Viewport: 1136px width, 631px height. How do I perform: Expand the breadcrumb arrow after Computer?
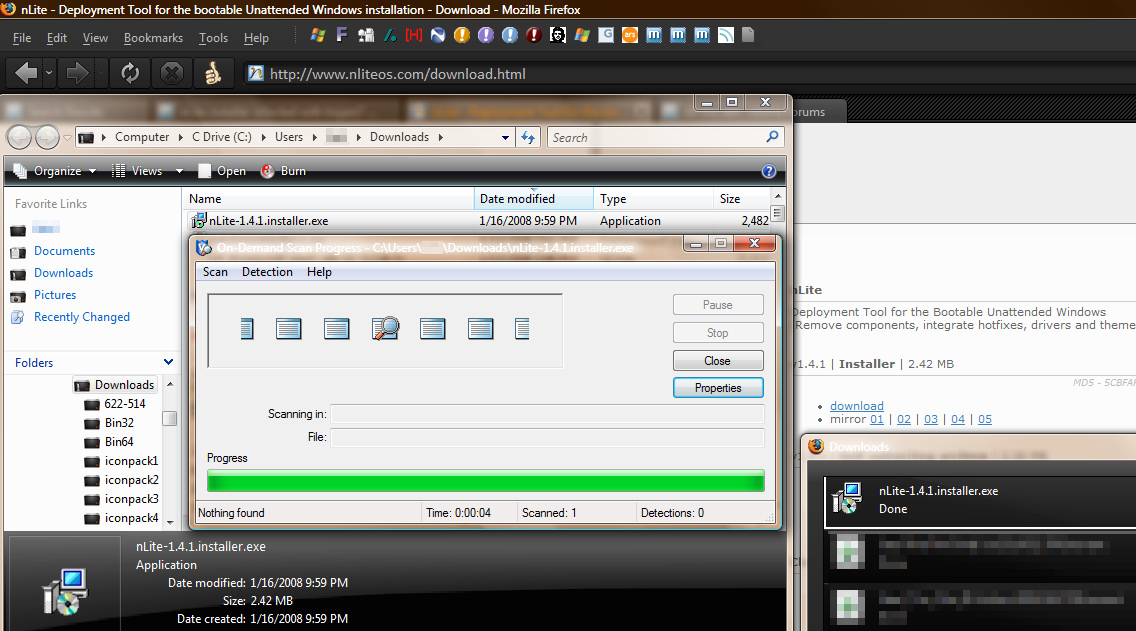tap(180, 137)
